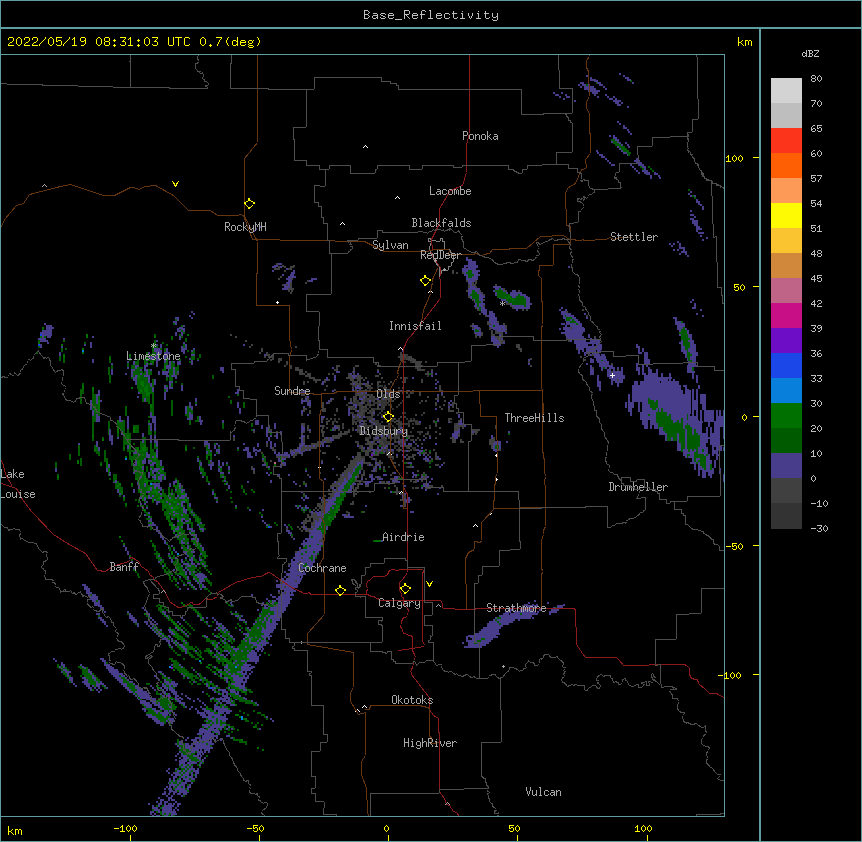This screenshot has height=842, width=862.
Task: Click the Blackfalds label
Action: tap(441, 223)
